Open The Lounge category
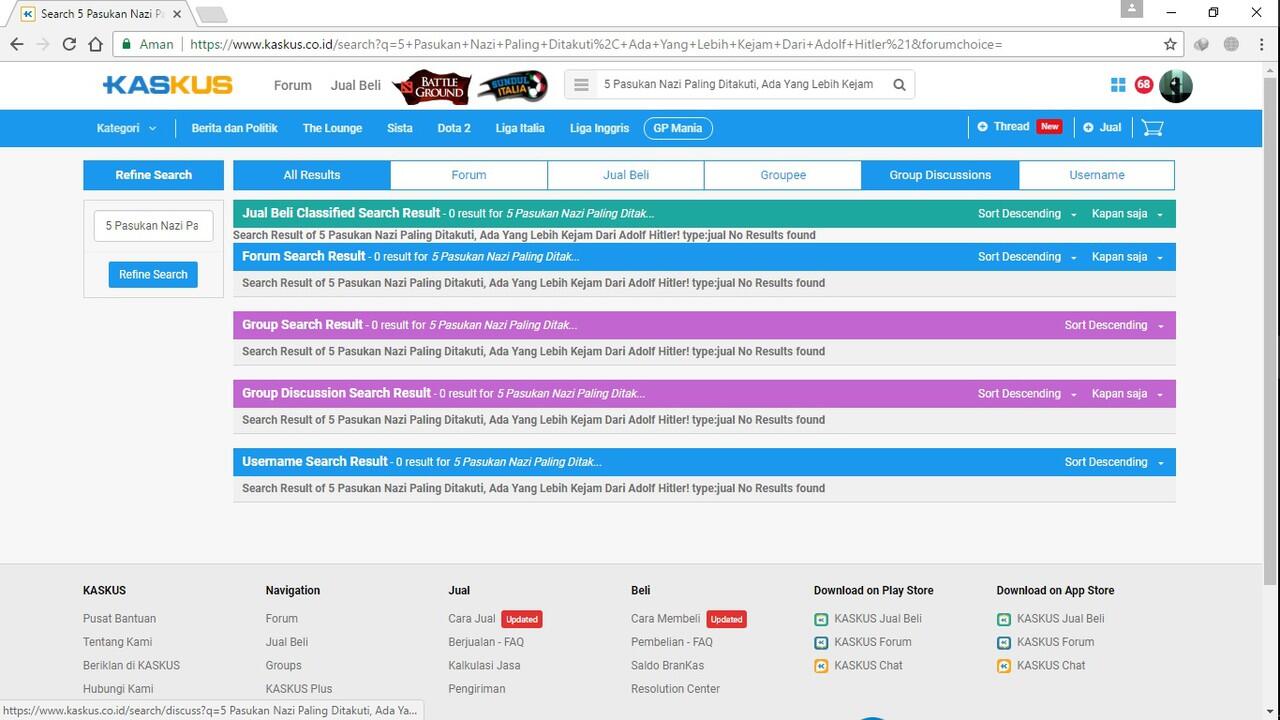 pos(332,128)
